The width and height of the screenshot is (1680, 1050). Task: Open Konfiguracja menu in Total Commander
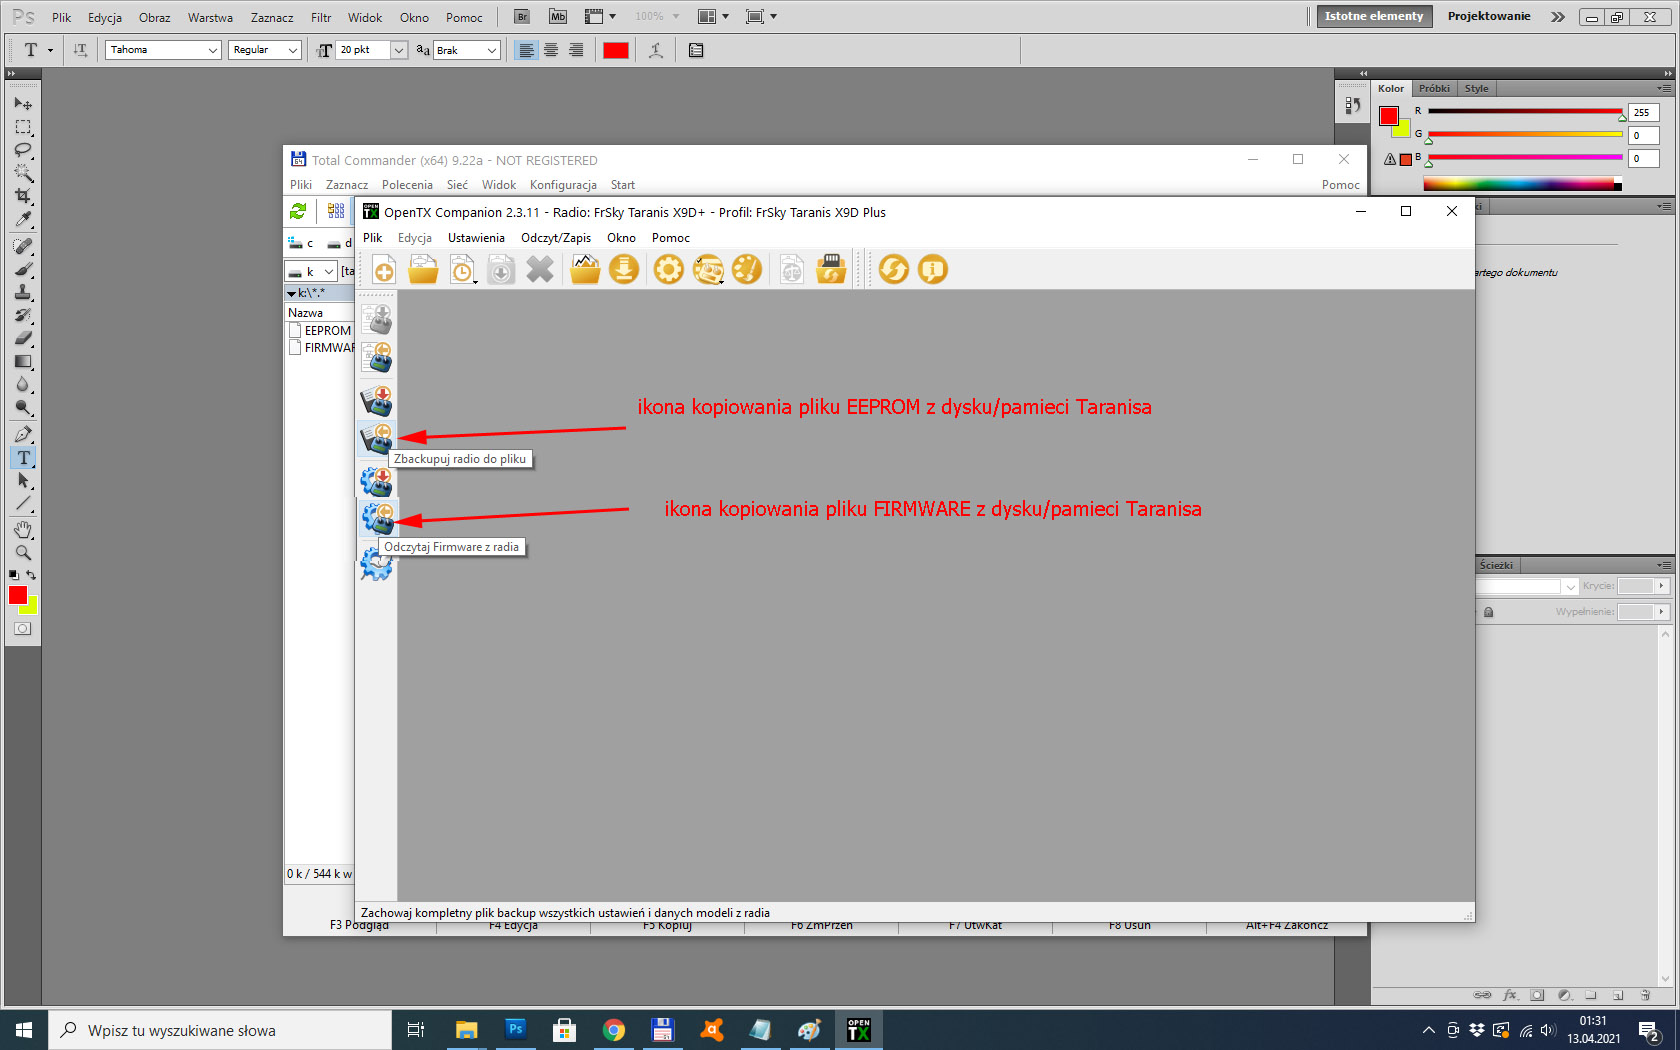[563, 185]
